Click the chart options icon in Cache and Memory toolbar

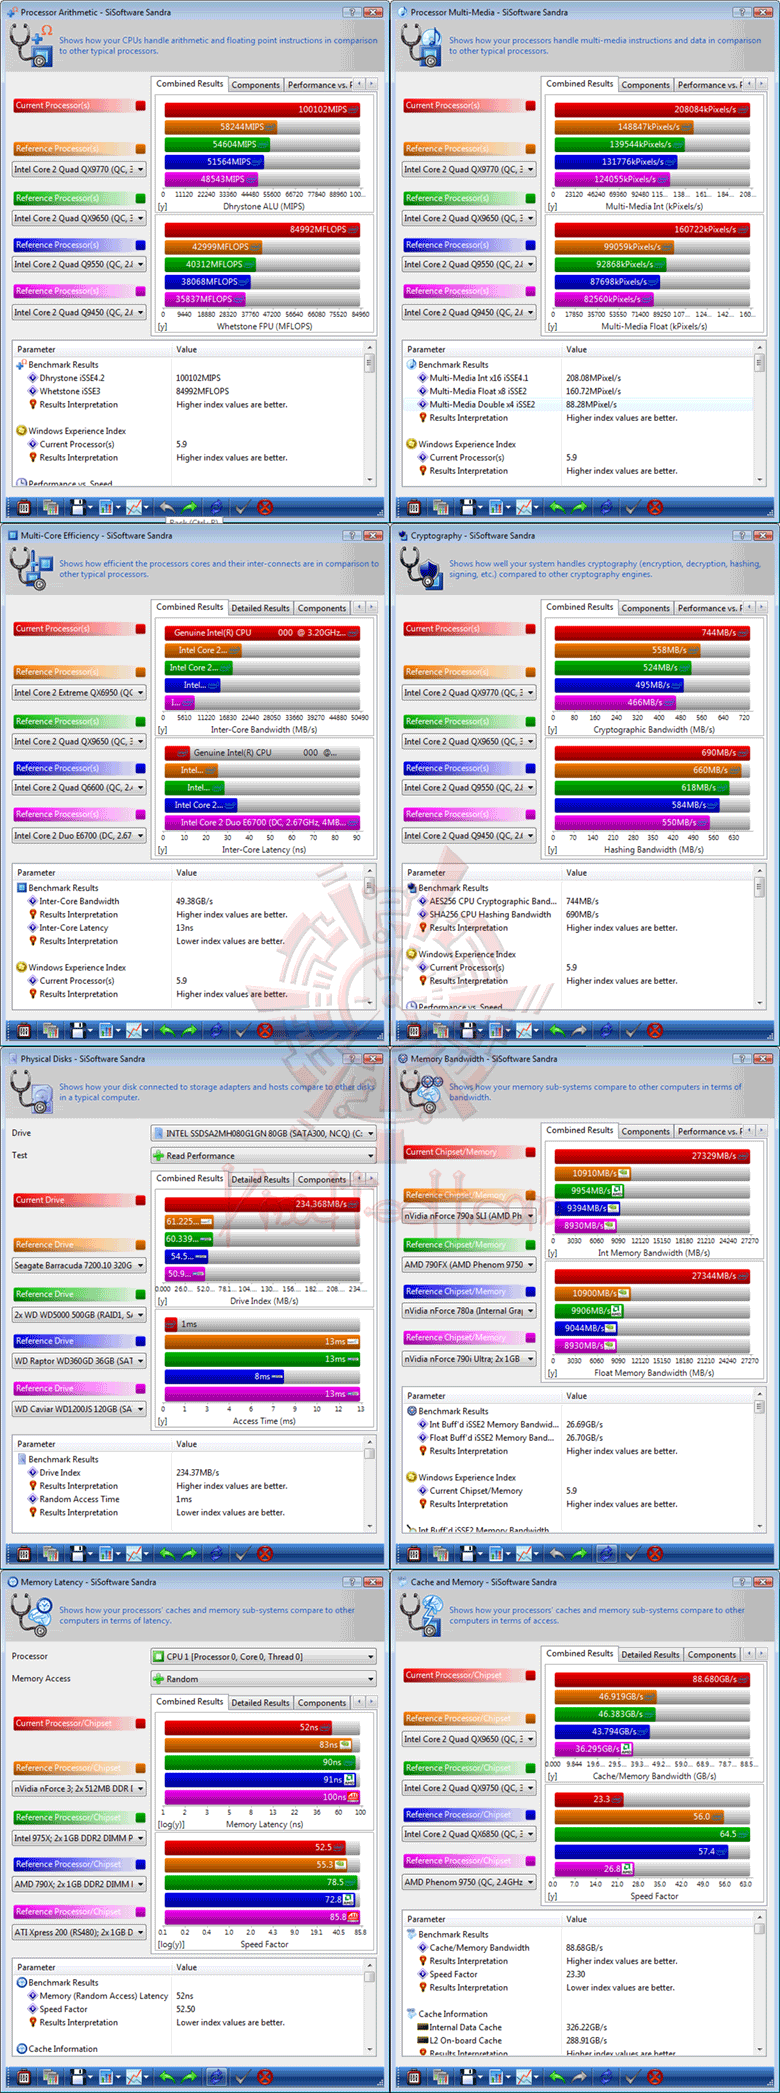click(x=496, y=2076)
